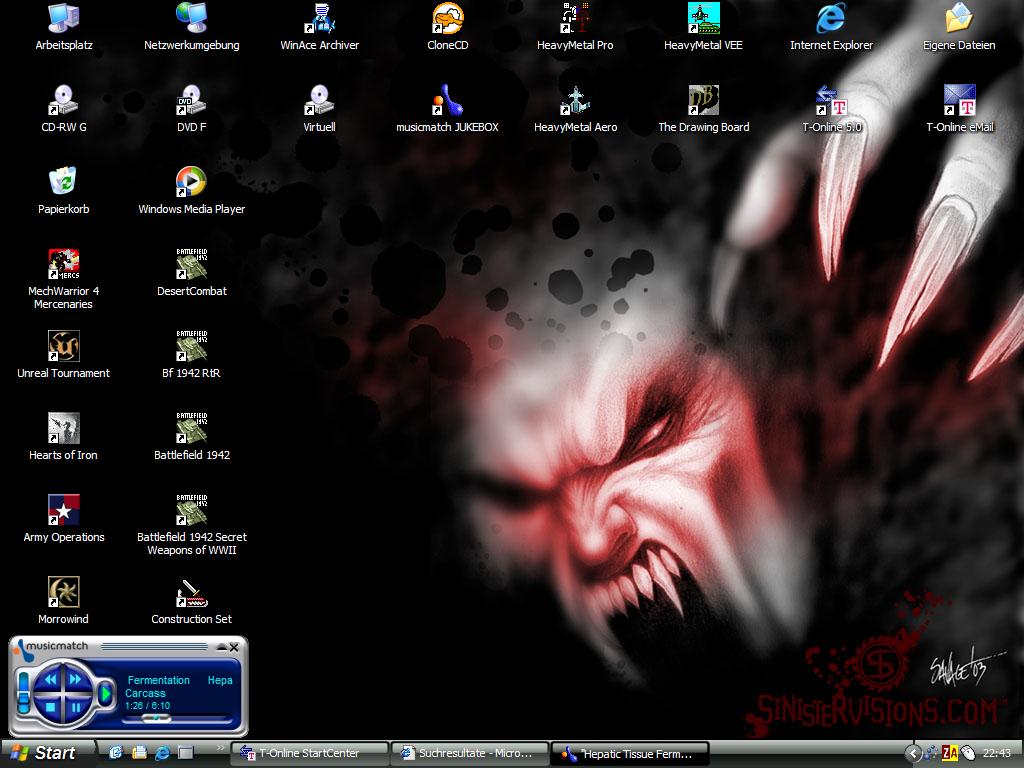Viewport: 1024px width, 768px height.
Task: Click the printer-style Quick Launch icon
Action: pos(139,753)
